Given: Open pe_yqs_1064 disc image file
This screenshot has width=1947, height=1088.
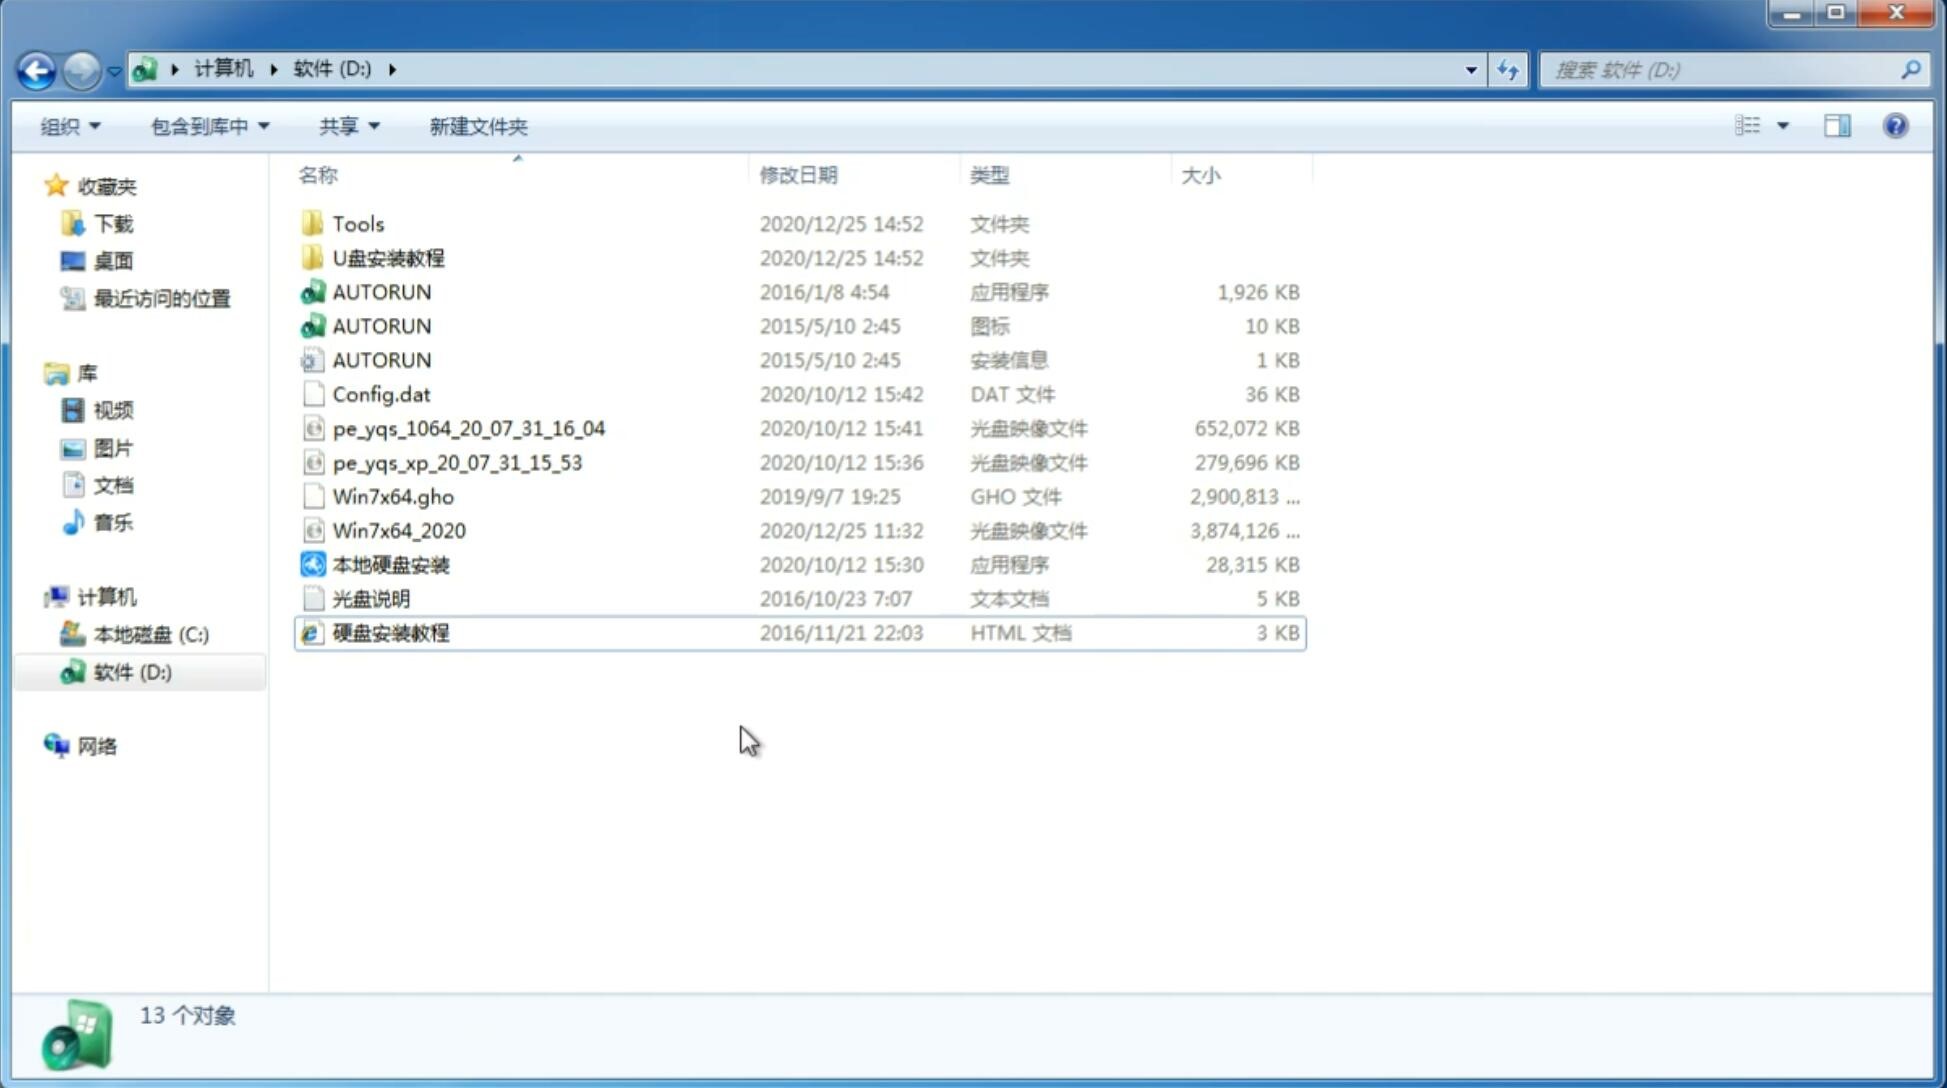Looking at the screenshot, I should point(468,428).
